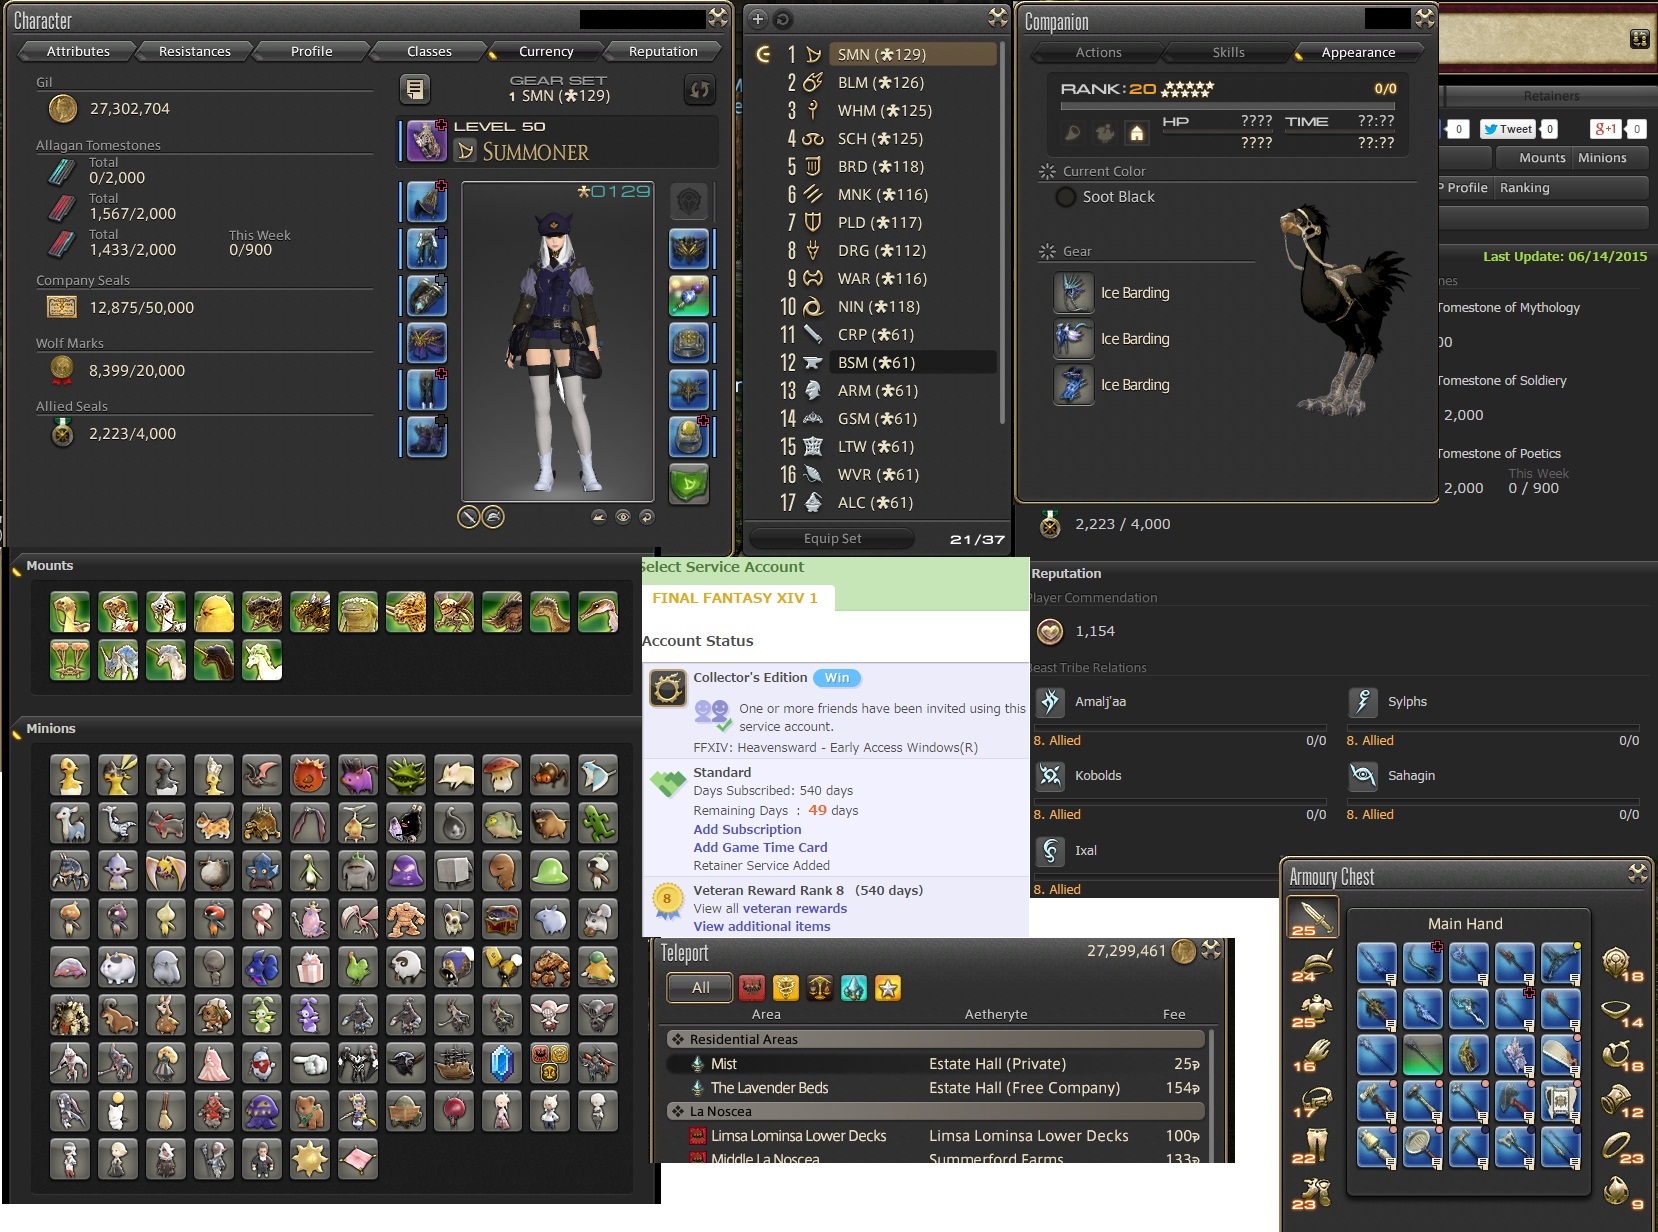Image resolution: width=1658 pixels, height=1232 pixels.
Task: Open the Main Hand dagger armoury tab
Action: 1311,916
